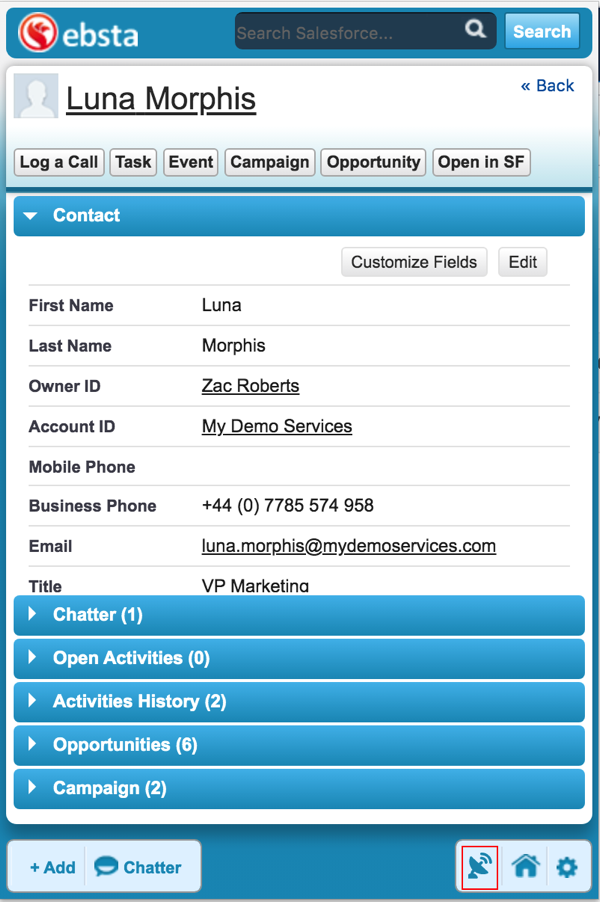Click Luna Morphis profile avatar
Viewport: 600px width, 902px height.
click(x=36, y=96)
